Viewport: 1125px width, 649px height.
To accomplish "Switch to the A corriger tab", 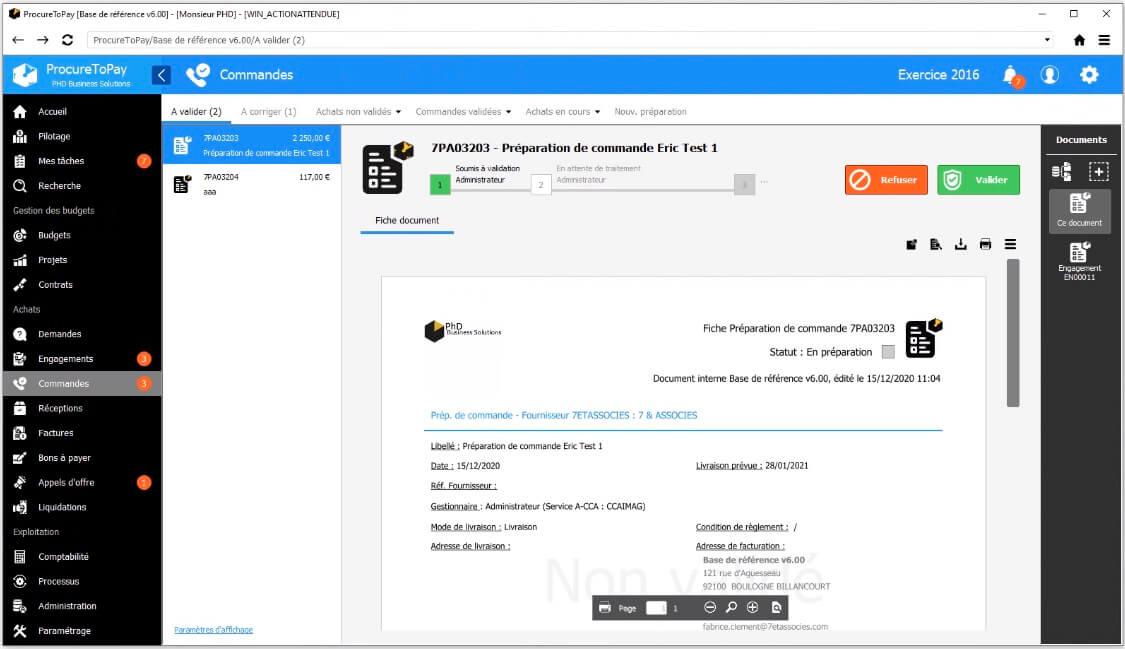I will 268,112.
